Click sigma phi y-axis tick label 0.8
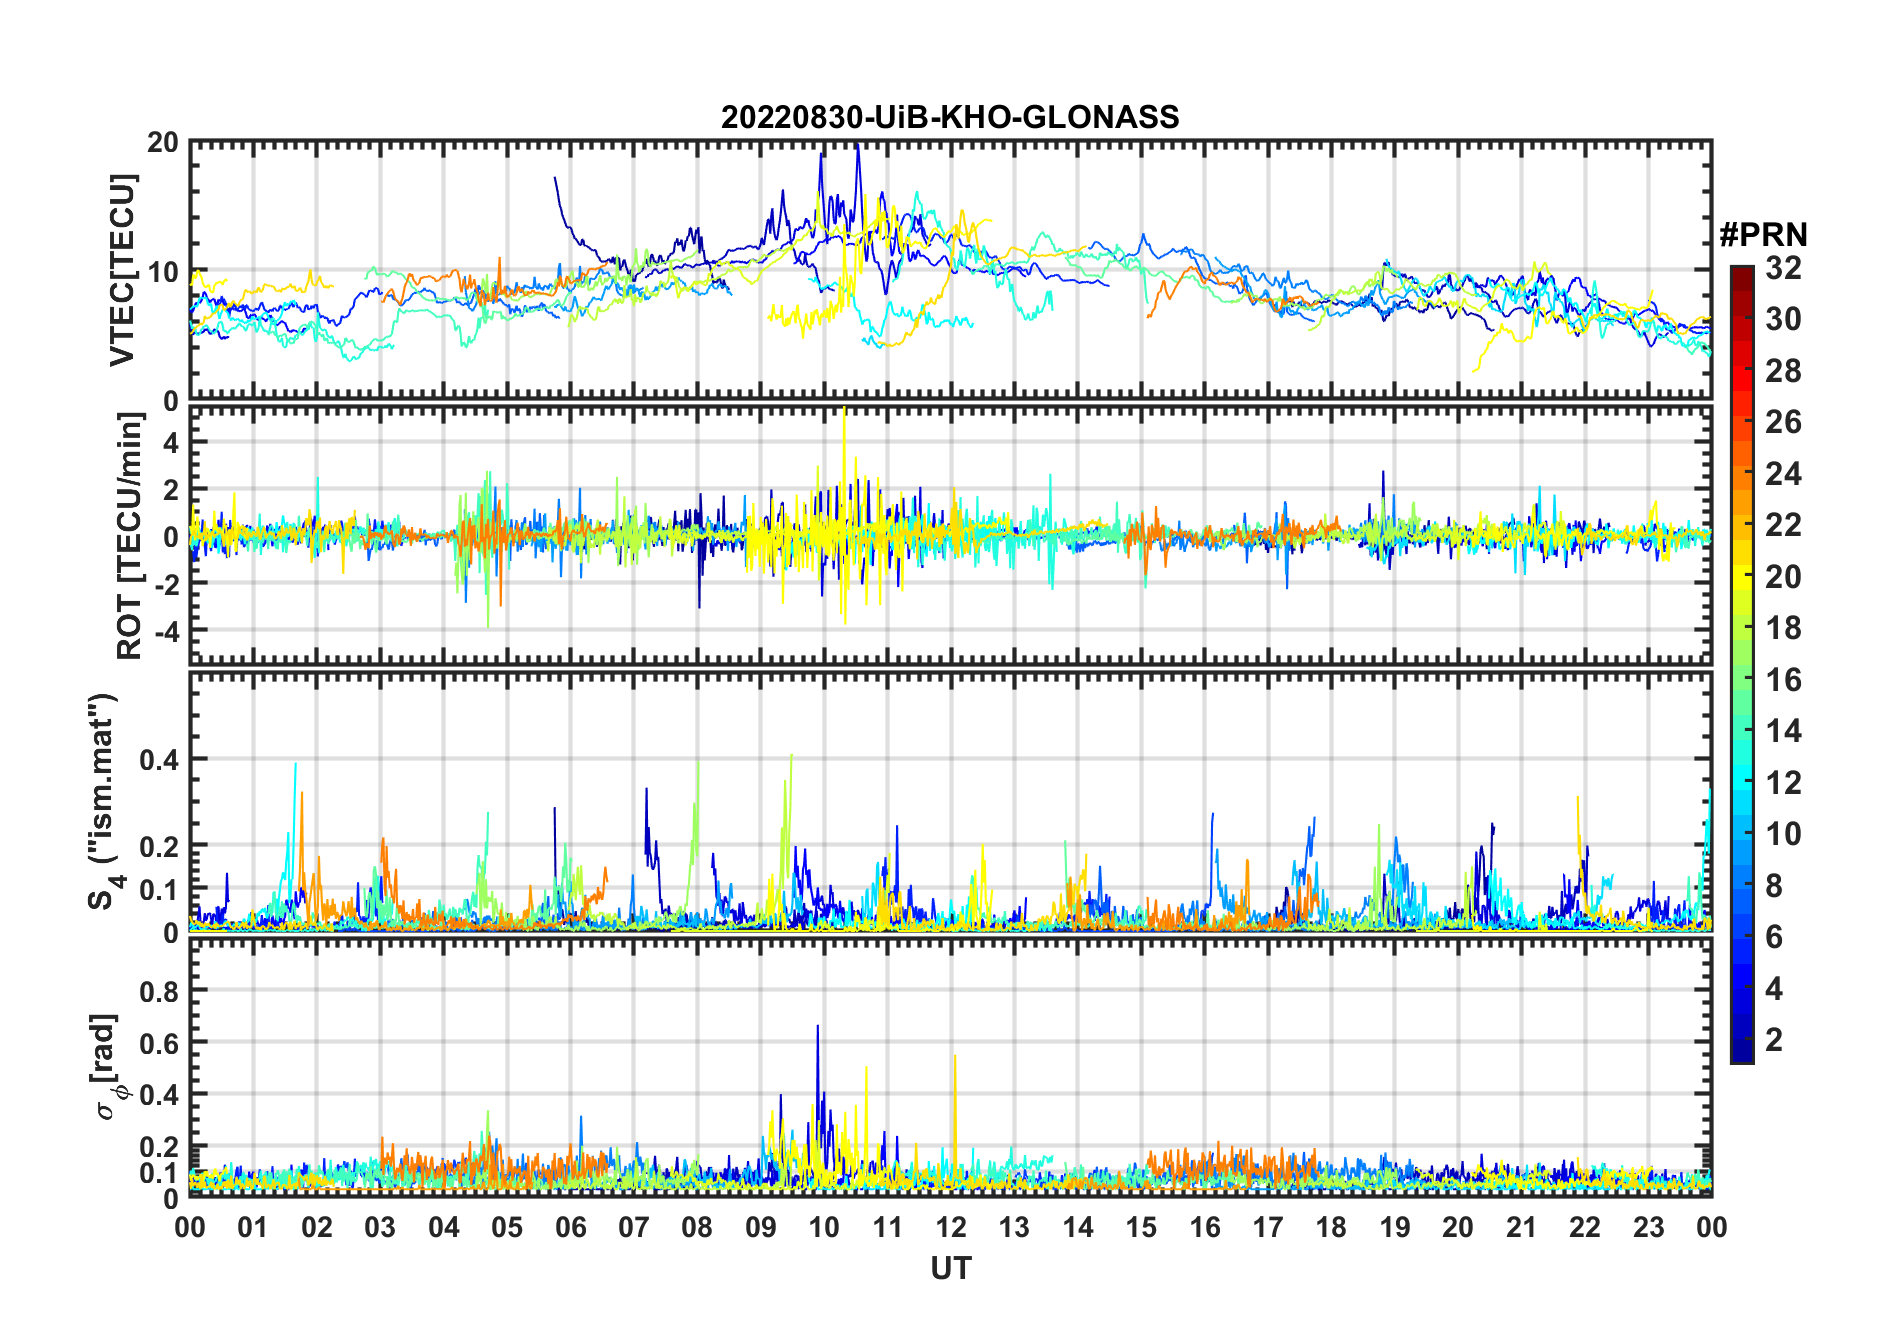Screen dimensions: 1902x1330 [160, 991]
